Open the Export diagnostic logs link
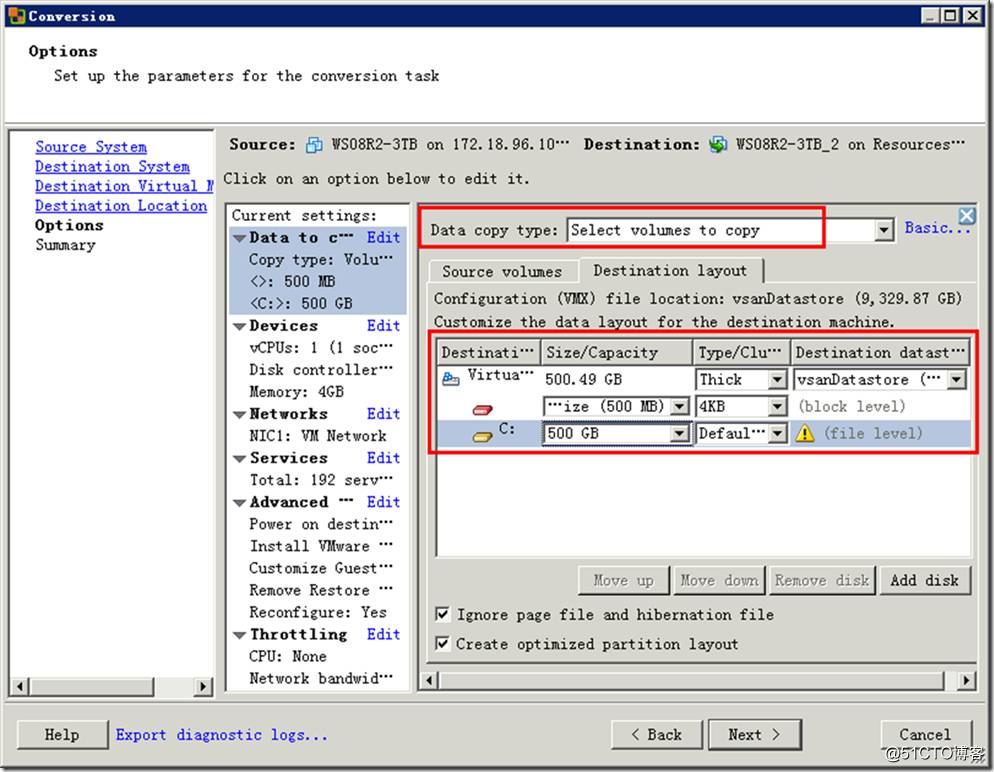The image size is (994, 772). coord(222,734)
